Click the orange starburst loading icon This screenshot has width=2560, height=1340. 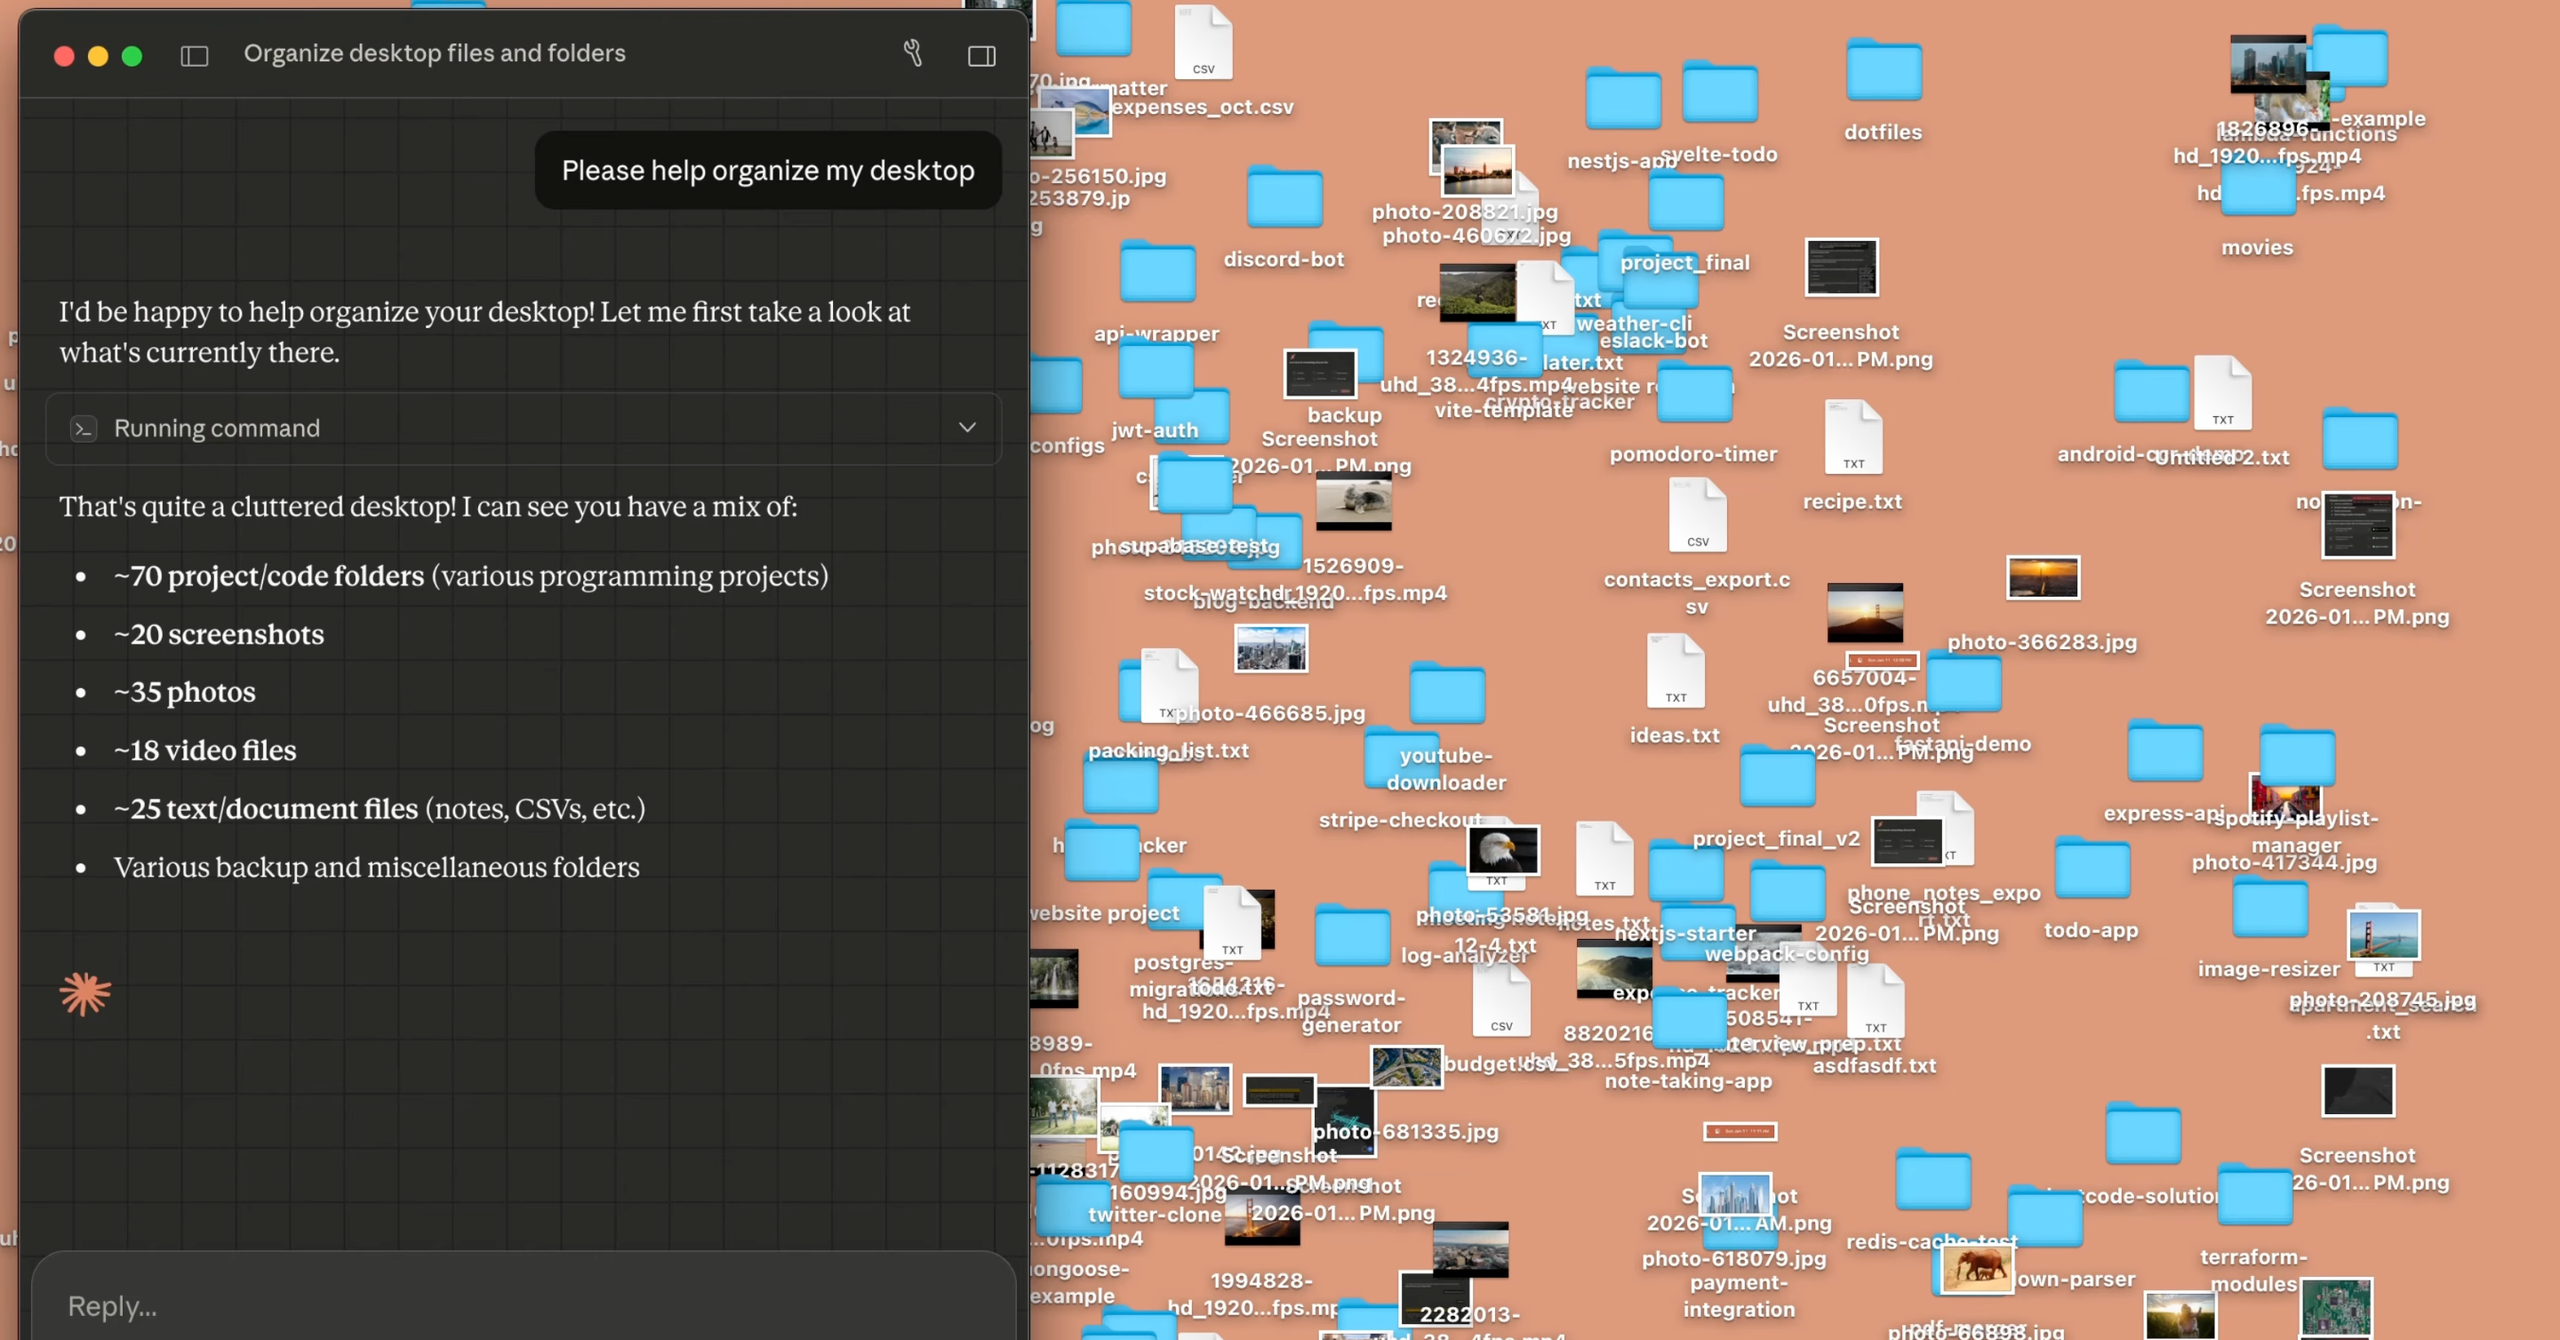tap(85, 993)
